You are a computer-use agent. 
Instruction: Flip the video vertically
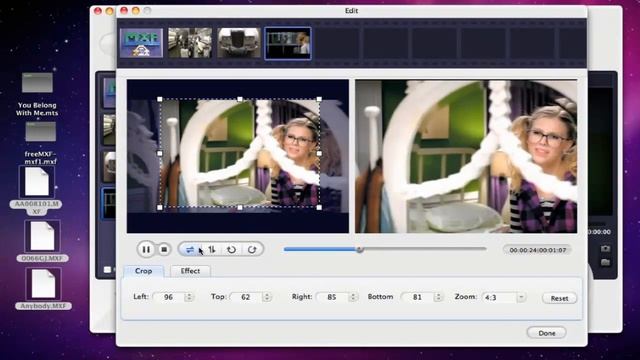click(x=212, y=249)
